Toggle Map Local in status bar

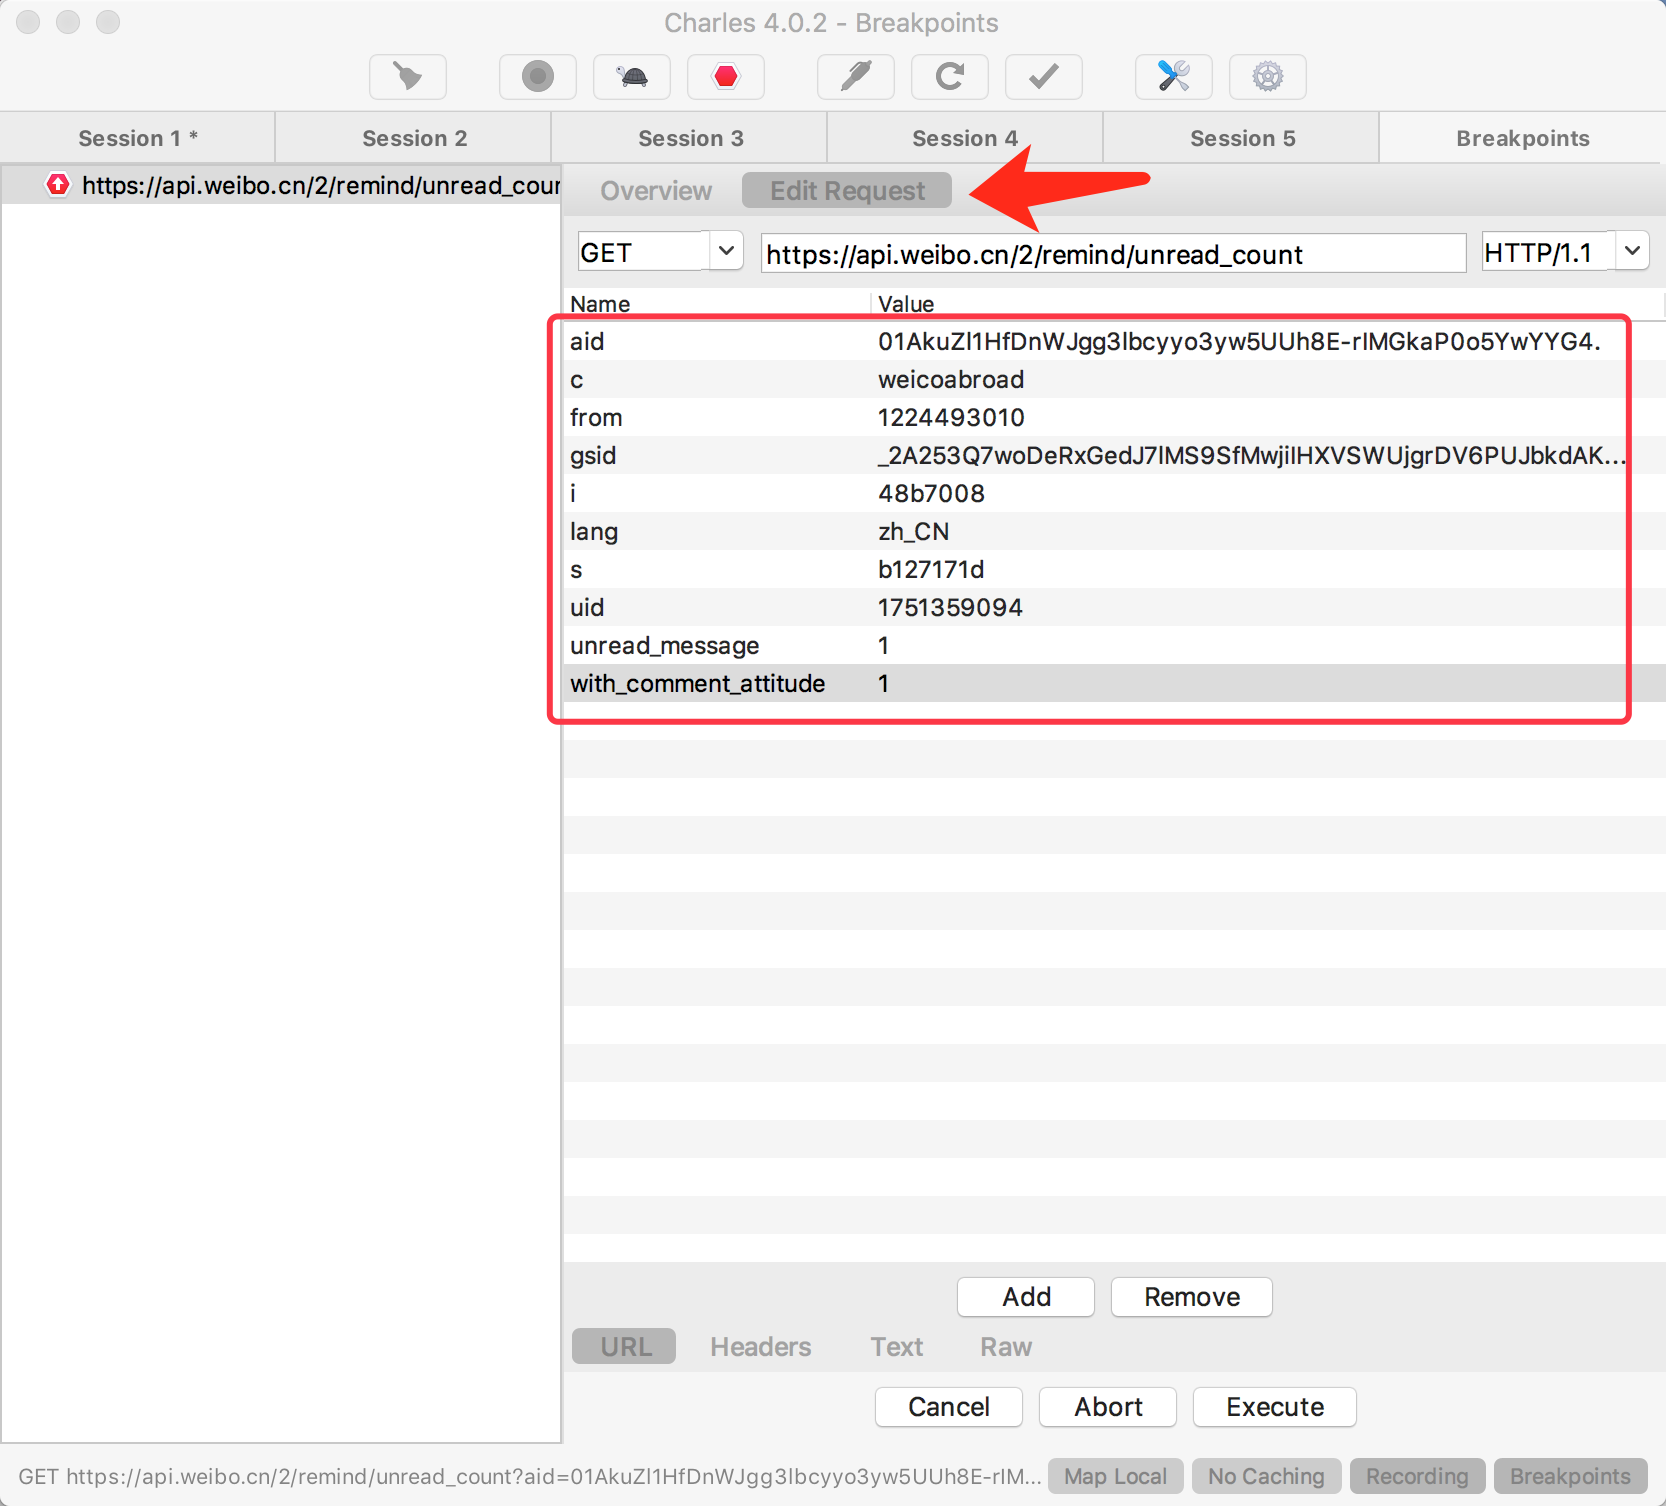coord(1115,1476)
